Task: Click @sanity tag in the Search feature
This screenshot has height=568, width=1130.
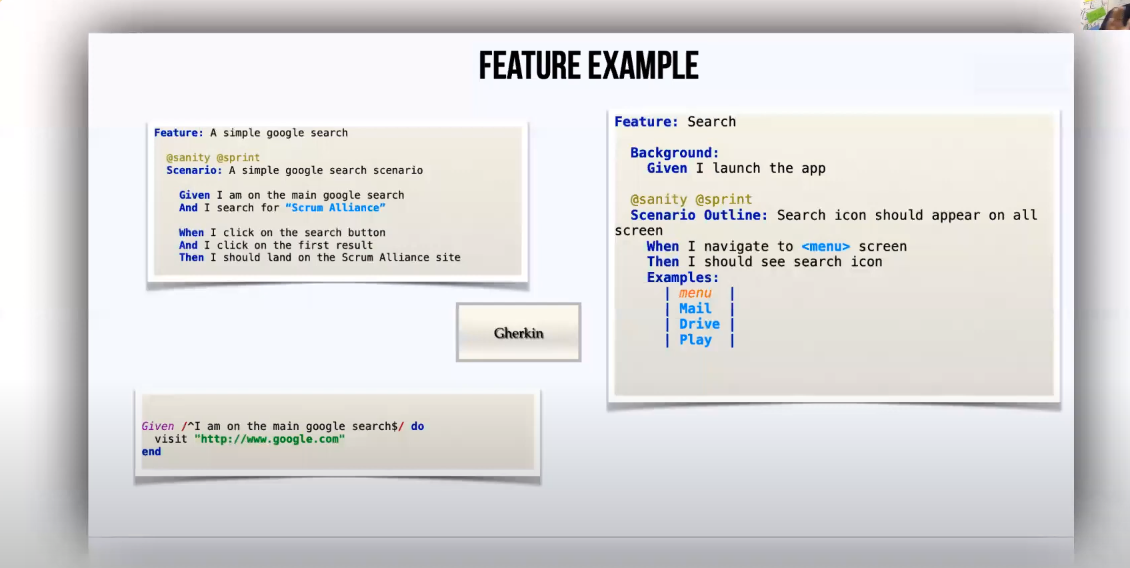Action: tap(658, 200)
